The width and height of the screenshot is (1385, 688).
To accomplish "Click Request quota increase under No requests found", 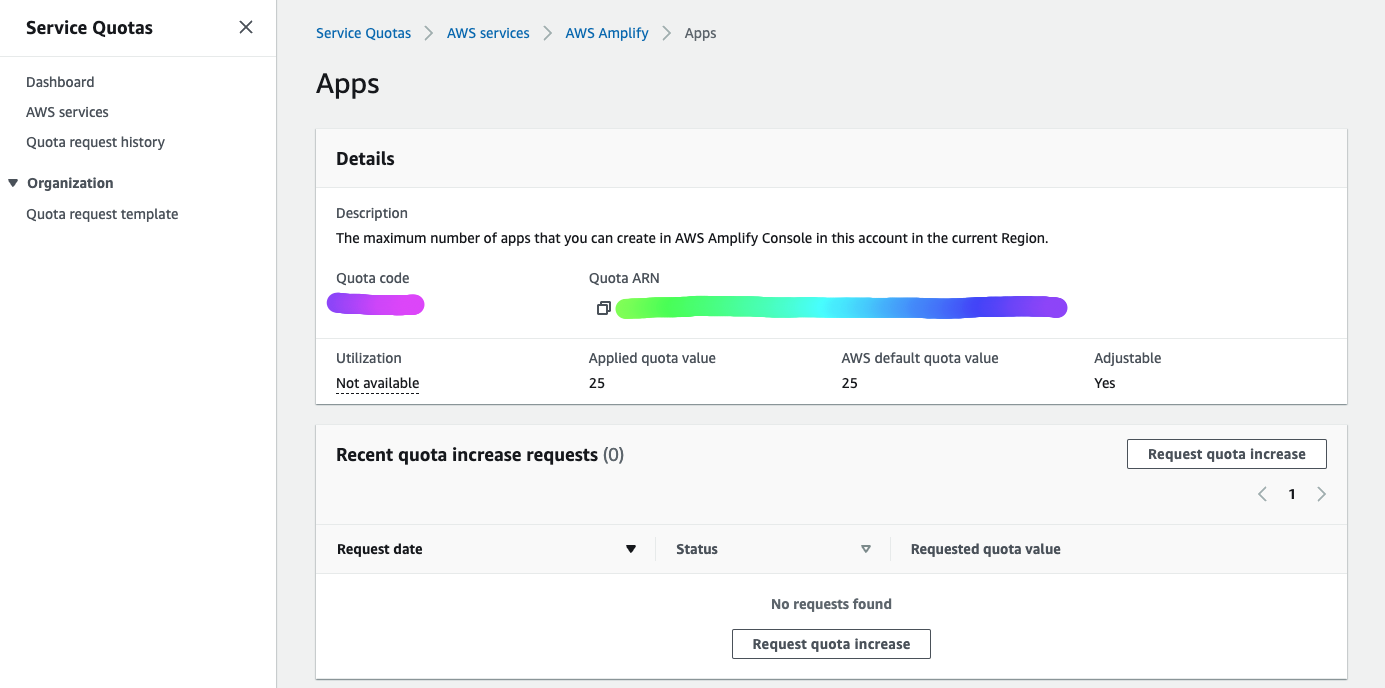I will [831, 644].
